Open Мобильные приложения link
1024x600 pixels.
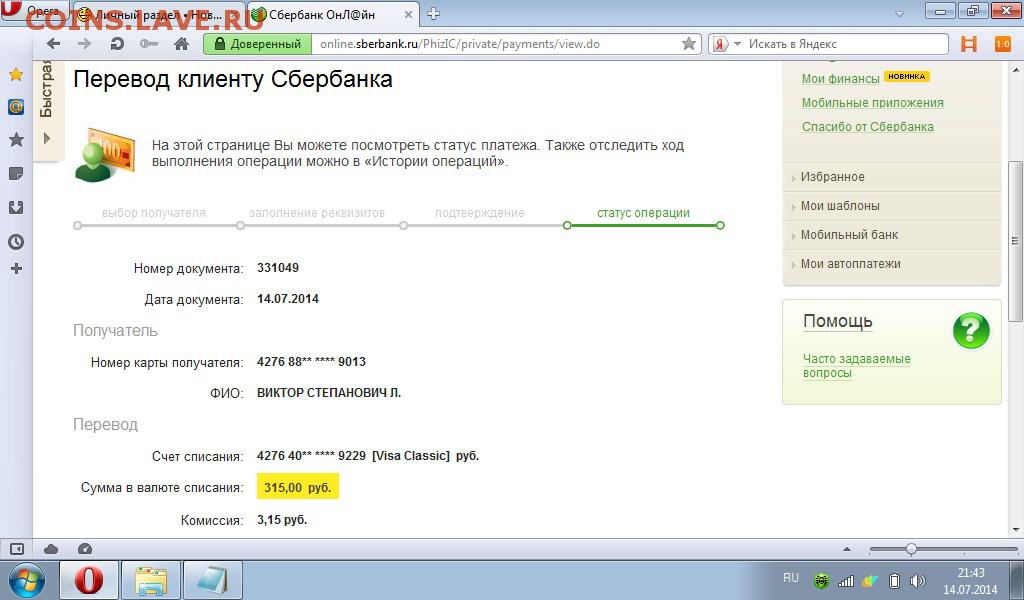tap(872, 103)
